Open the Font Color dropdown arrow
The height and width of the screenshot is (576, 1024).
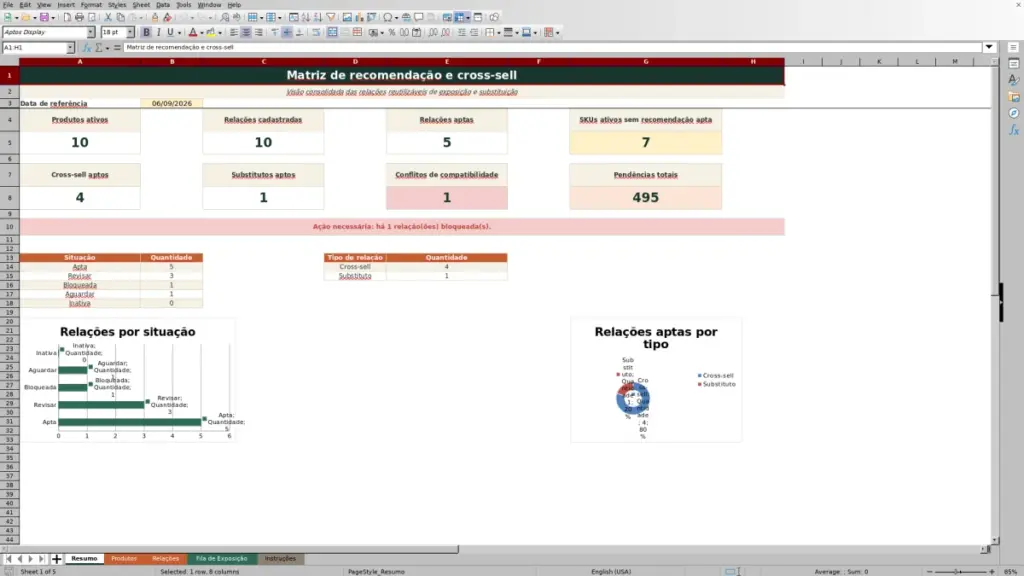point(201,33)
